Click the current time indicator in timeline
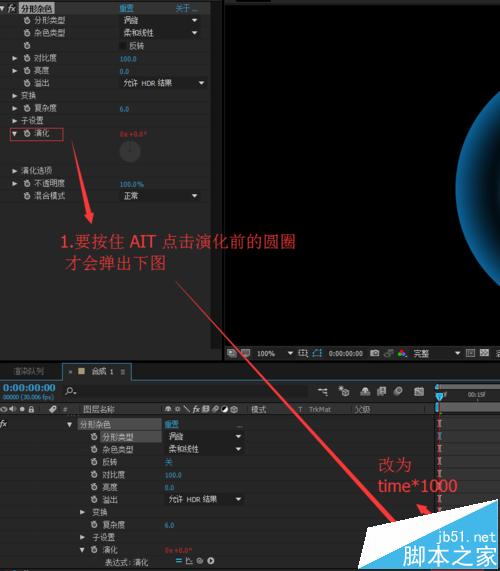 [x=440, y=396]
